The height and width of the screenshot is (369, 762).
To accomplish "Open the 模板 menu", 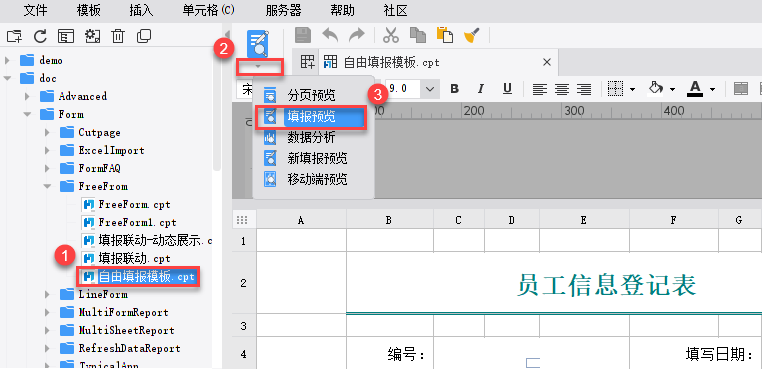I will (x=88, y=10).
